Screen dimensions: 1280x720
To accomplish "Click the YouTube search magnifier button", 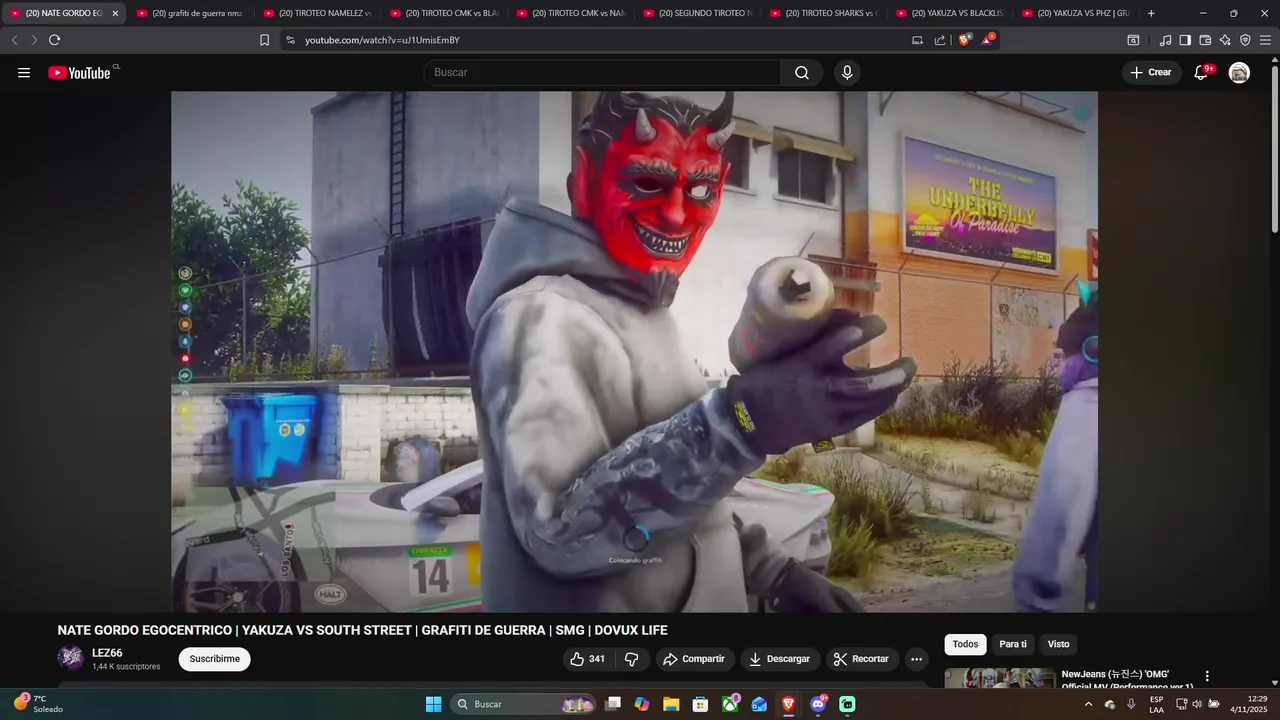I will point(802,73).
